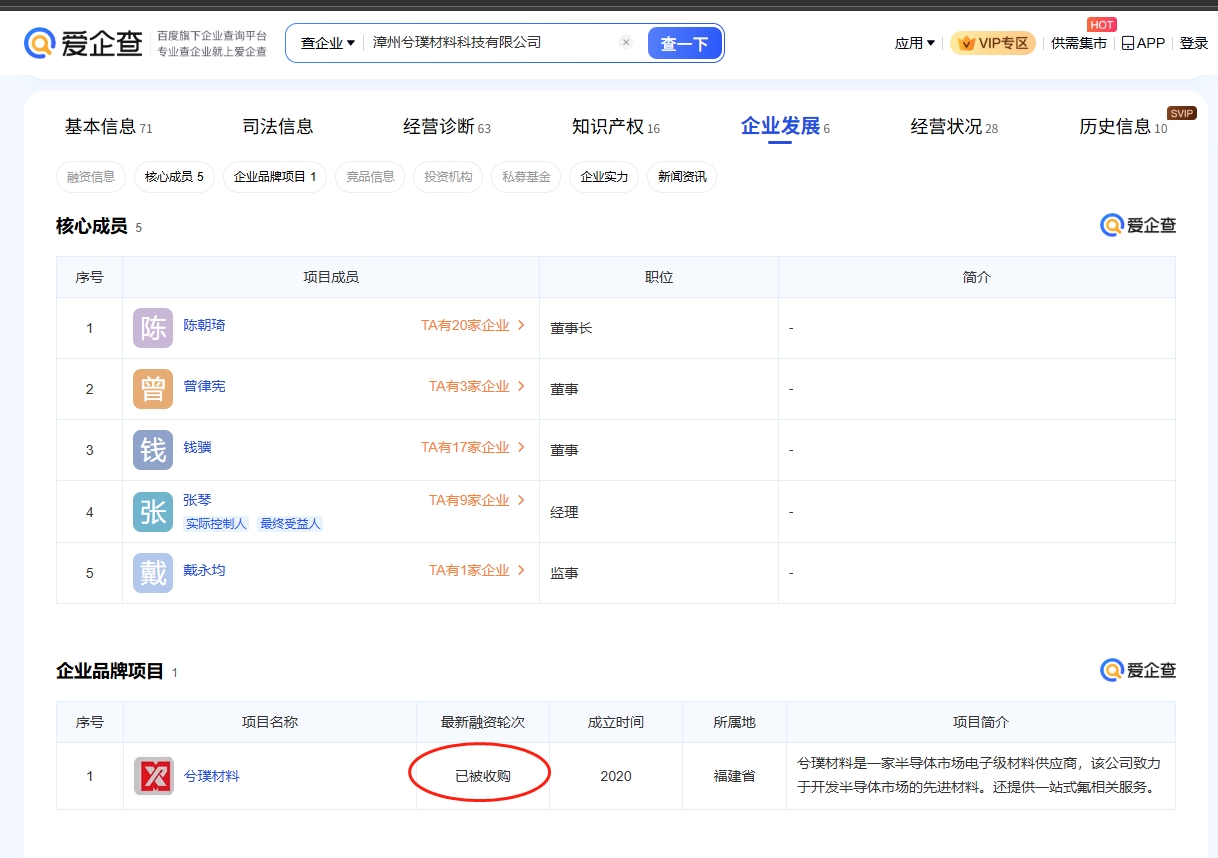Expand 钱骥's TA有17家企业 list
1218x858 pixels.
point(473,447)
